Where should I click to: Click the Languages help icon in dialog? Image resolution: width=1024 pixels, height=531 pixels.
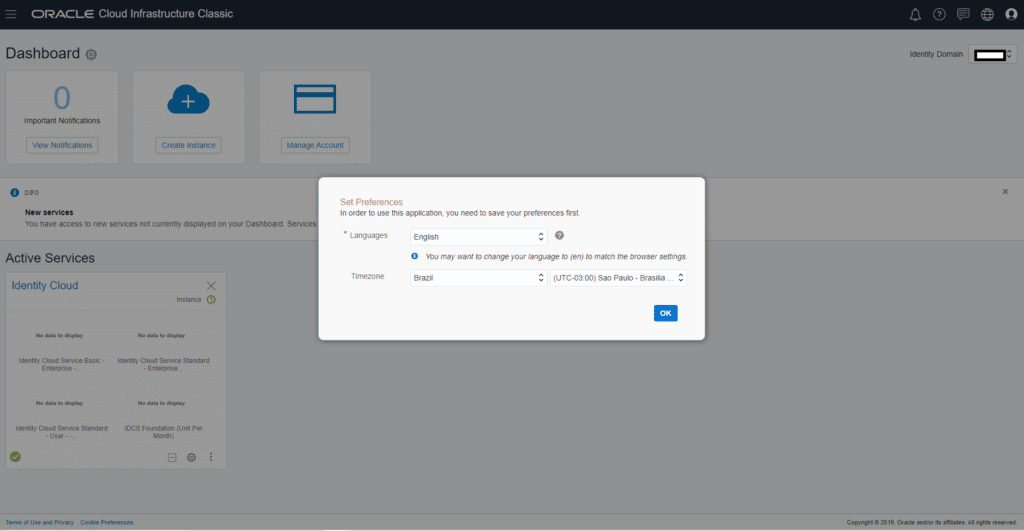coord(559,236)
